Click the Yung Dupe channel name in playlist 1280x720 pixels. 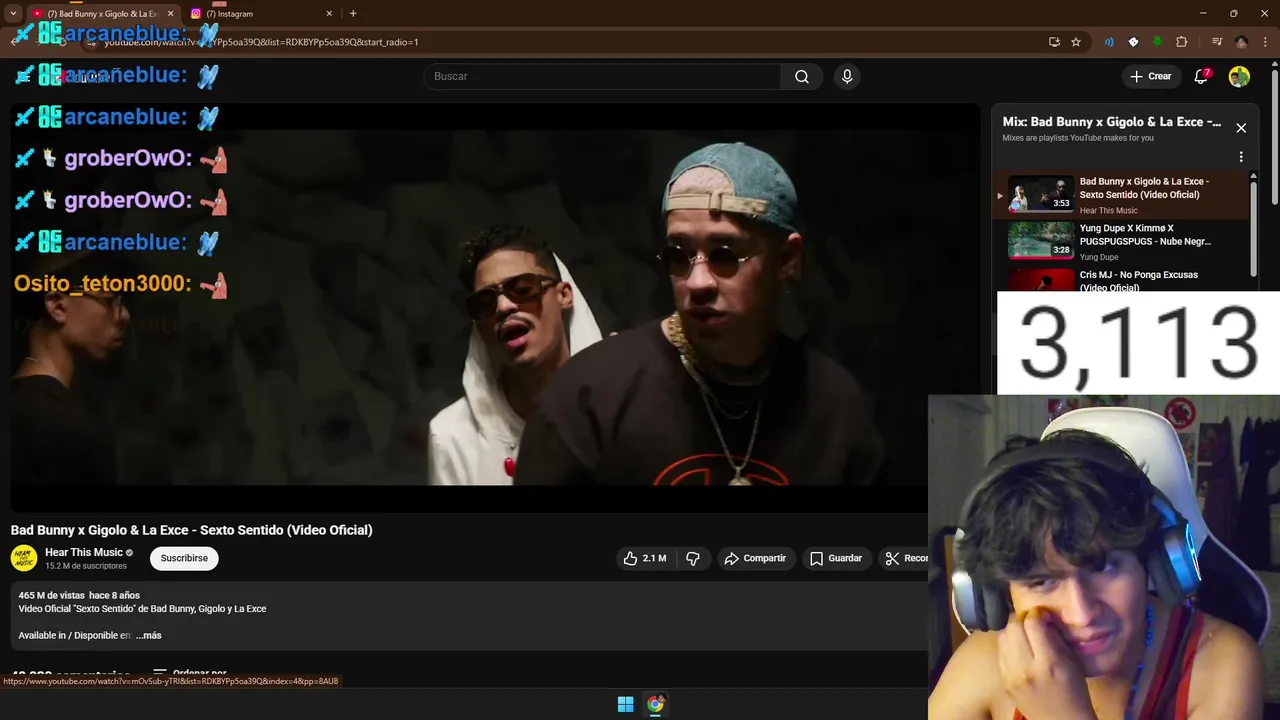tap(1099, 257)
